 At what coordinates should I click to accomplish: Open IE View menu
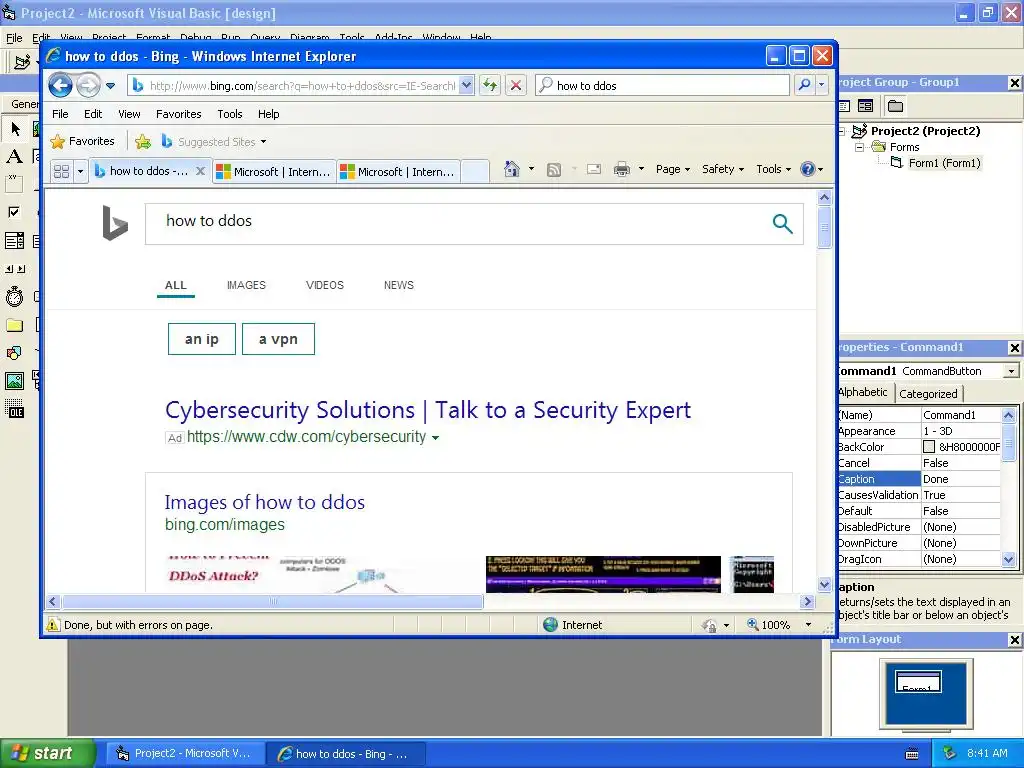(129, 114)
